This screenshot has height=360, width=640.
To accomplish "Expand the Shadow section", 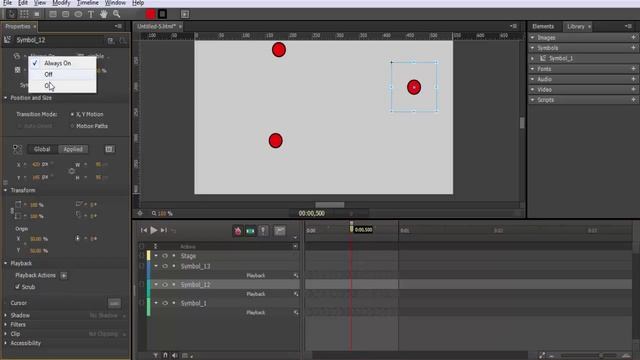I will (x=6, y=315).
